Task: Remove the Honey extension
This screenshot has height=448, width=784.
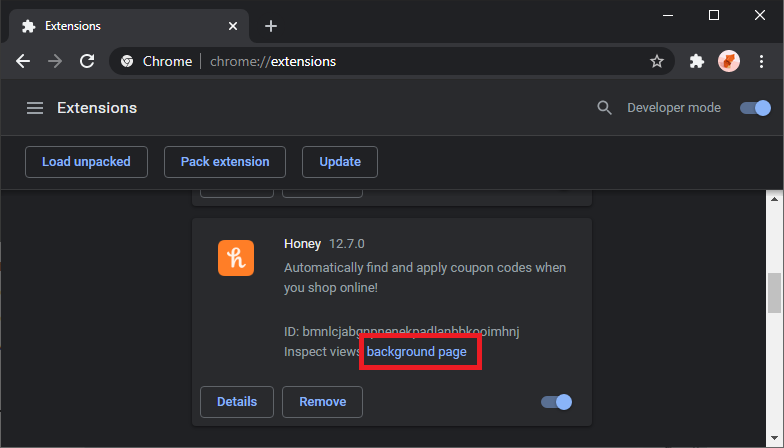Action: click(322, 402)
